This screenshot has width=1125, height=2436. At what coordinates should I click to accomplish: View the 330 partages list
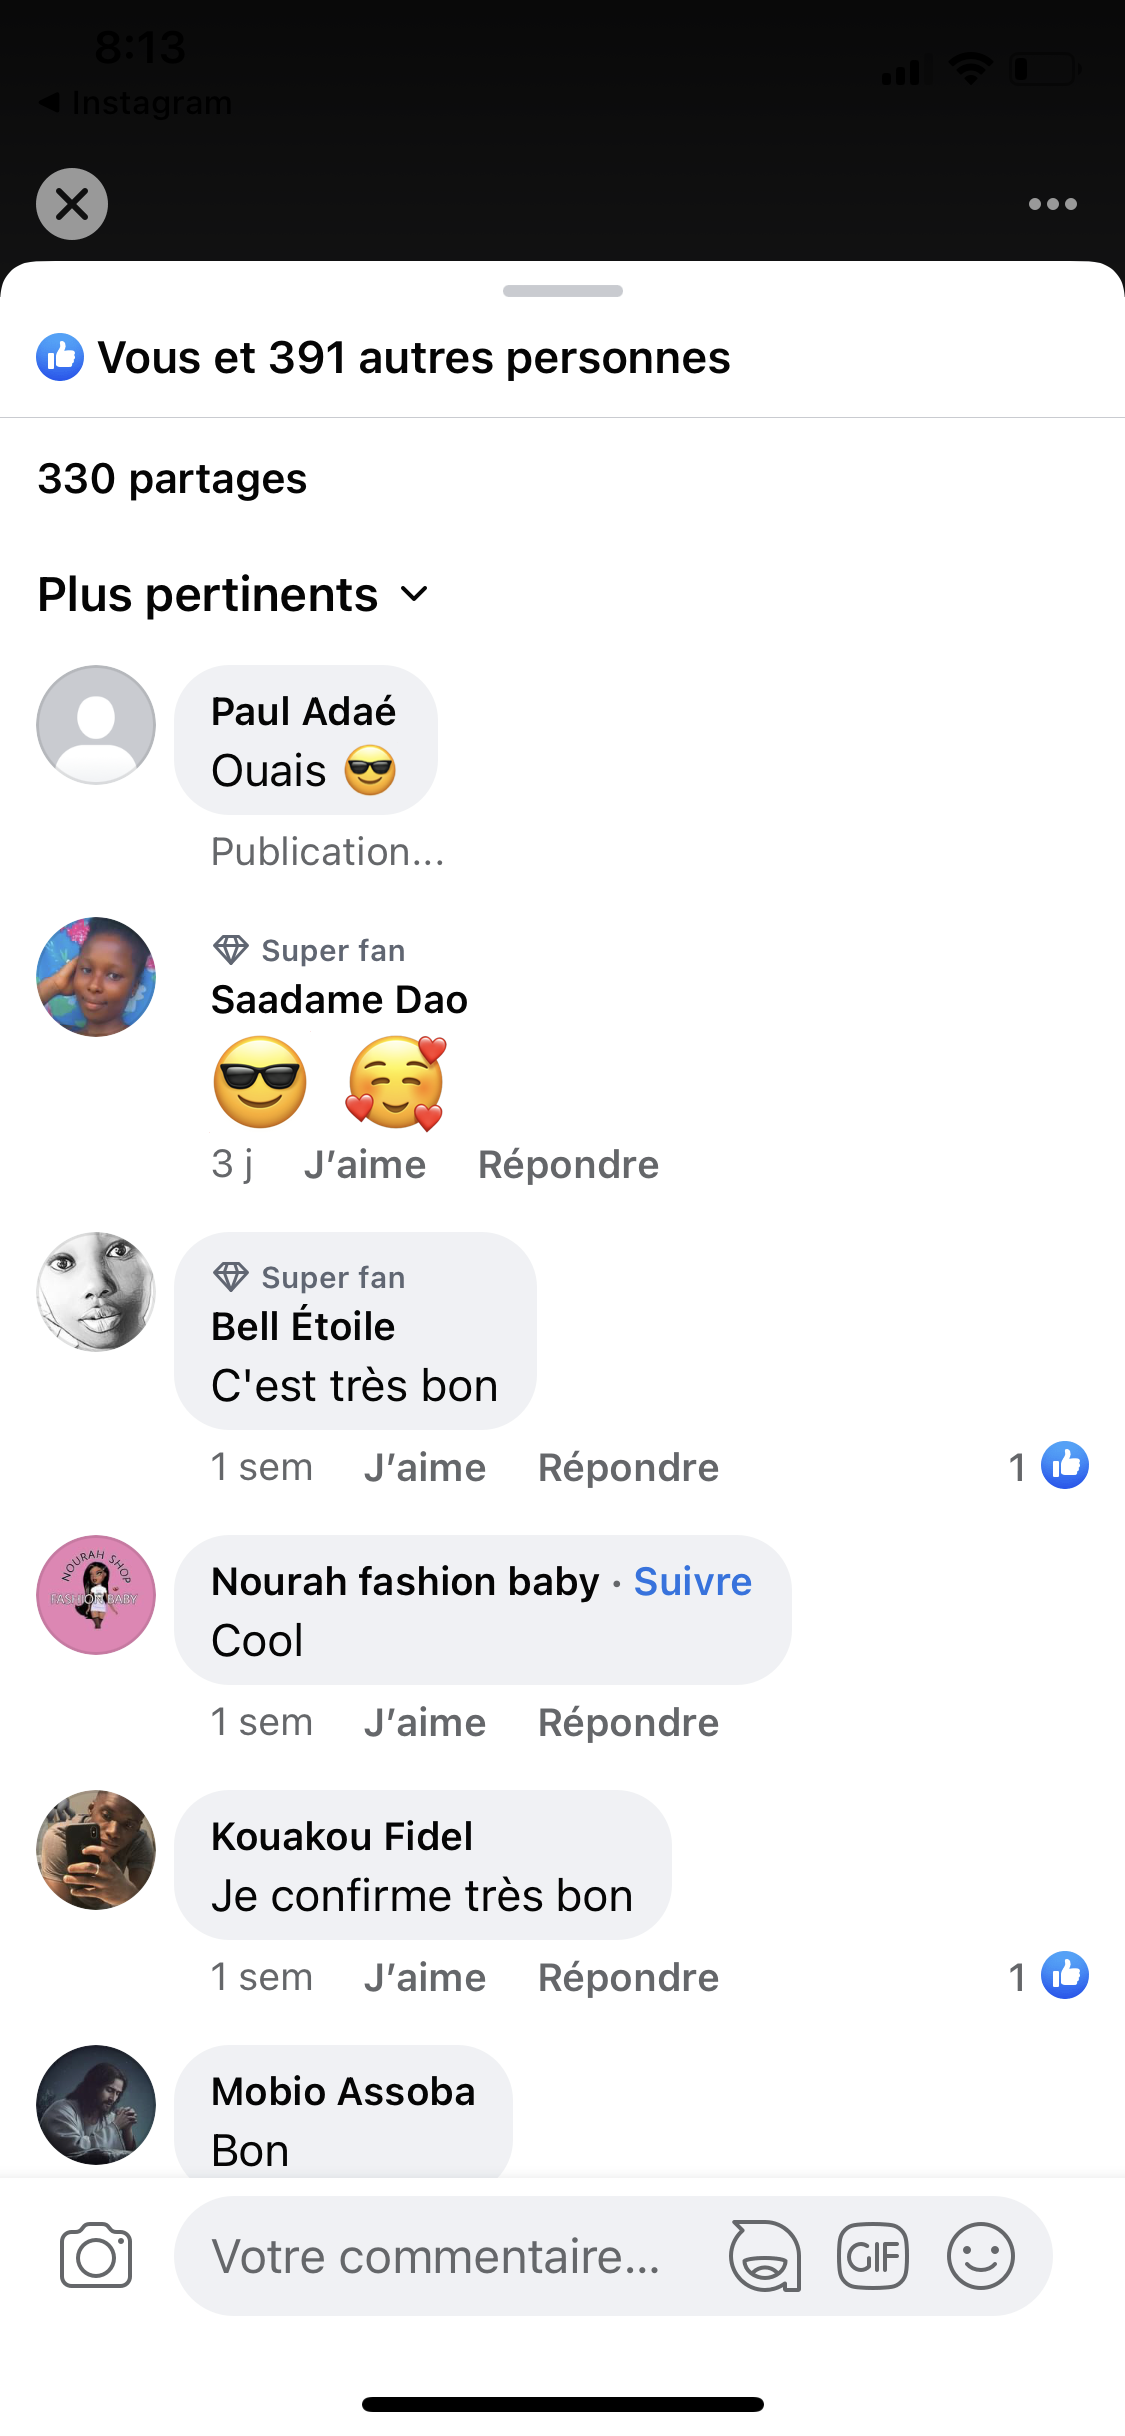[172, 479]
